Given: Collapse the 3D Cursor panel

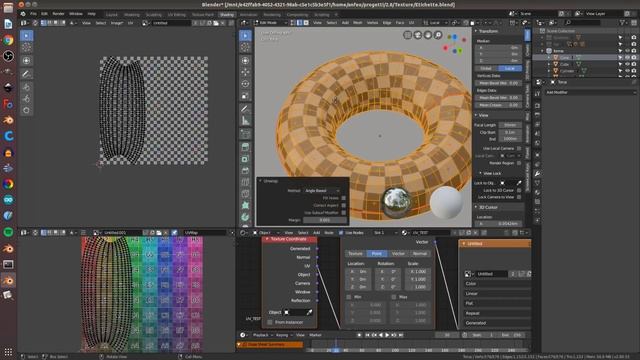Looking at the screenshot, I should 476,207.
